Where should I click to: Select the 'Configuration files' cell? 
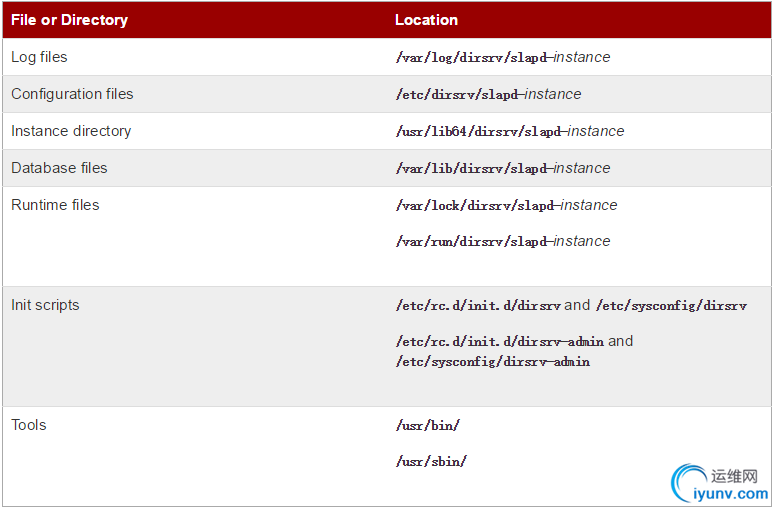pyautogui.click(x=72, y=94)
